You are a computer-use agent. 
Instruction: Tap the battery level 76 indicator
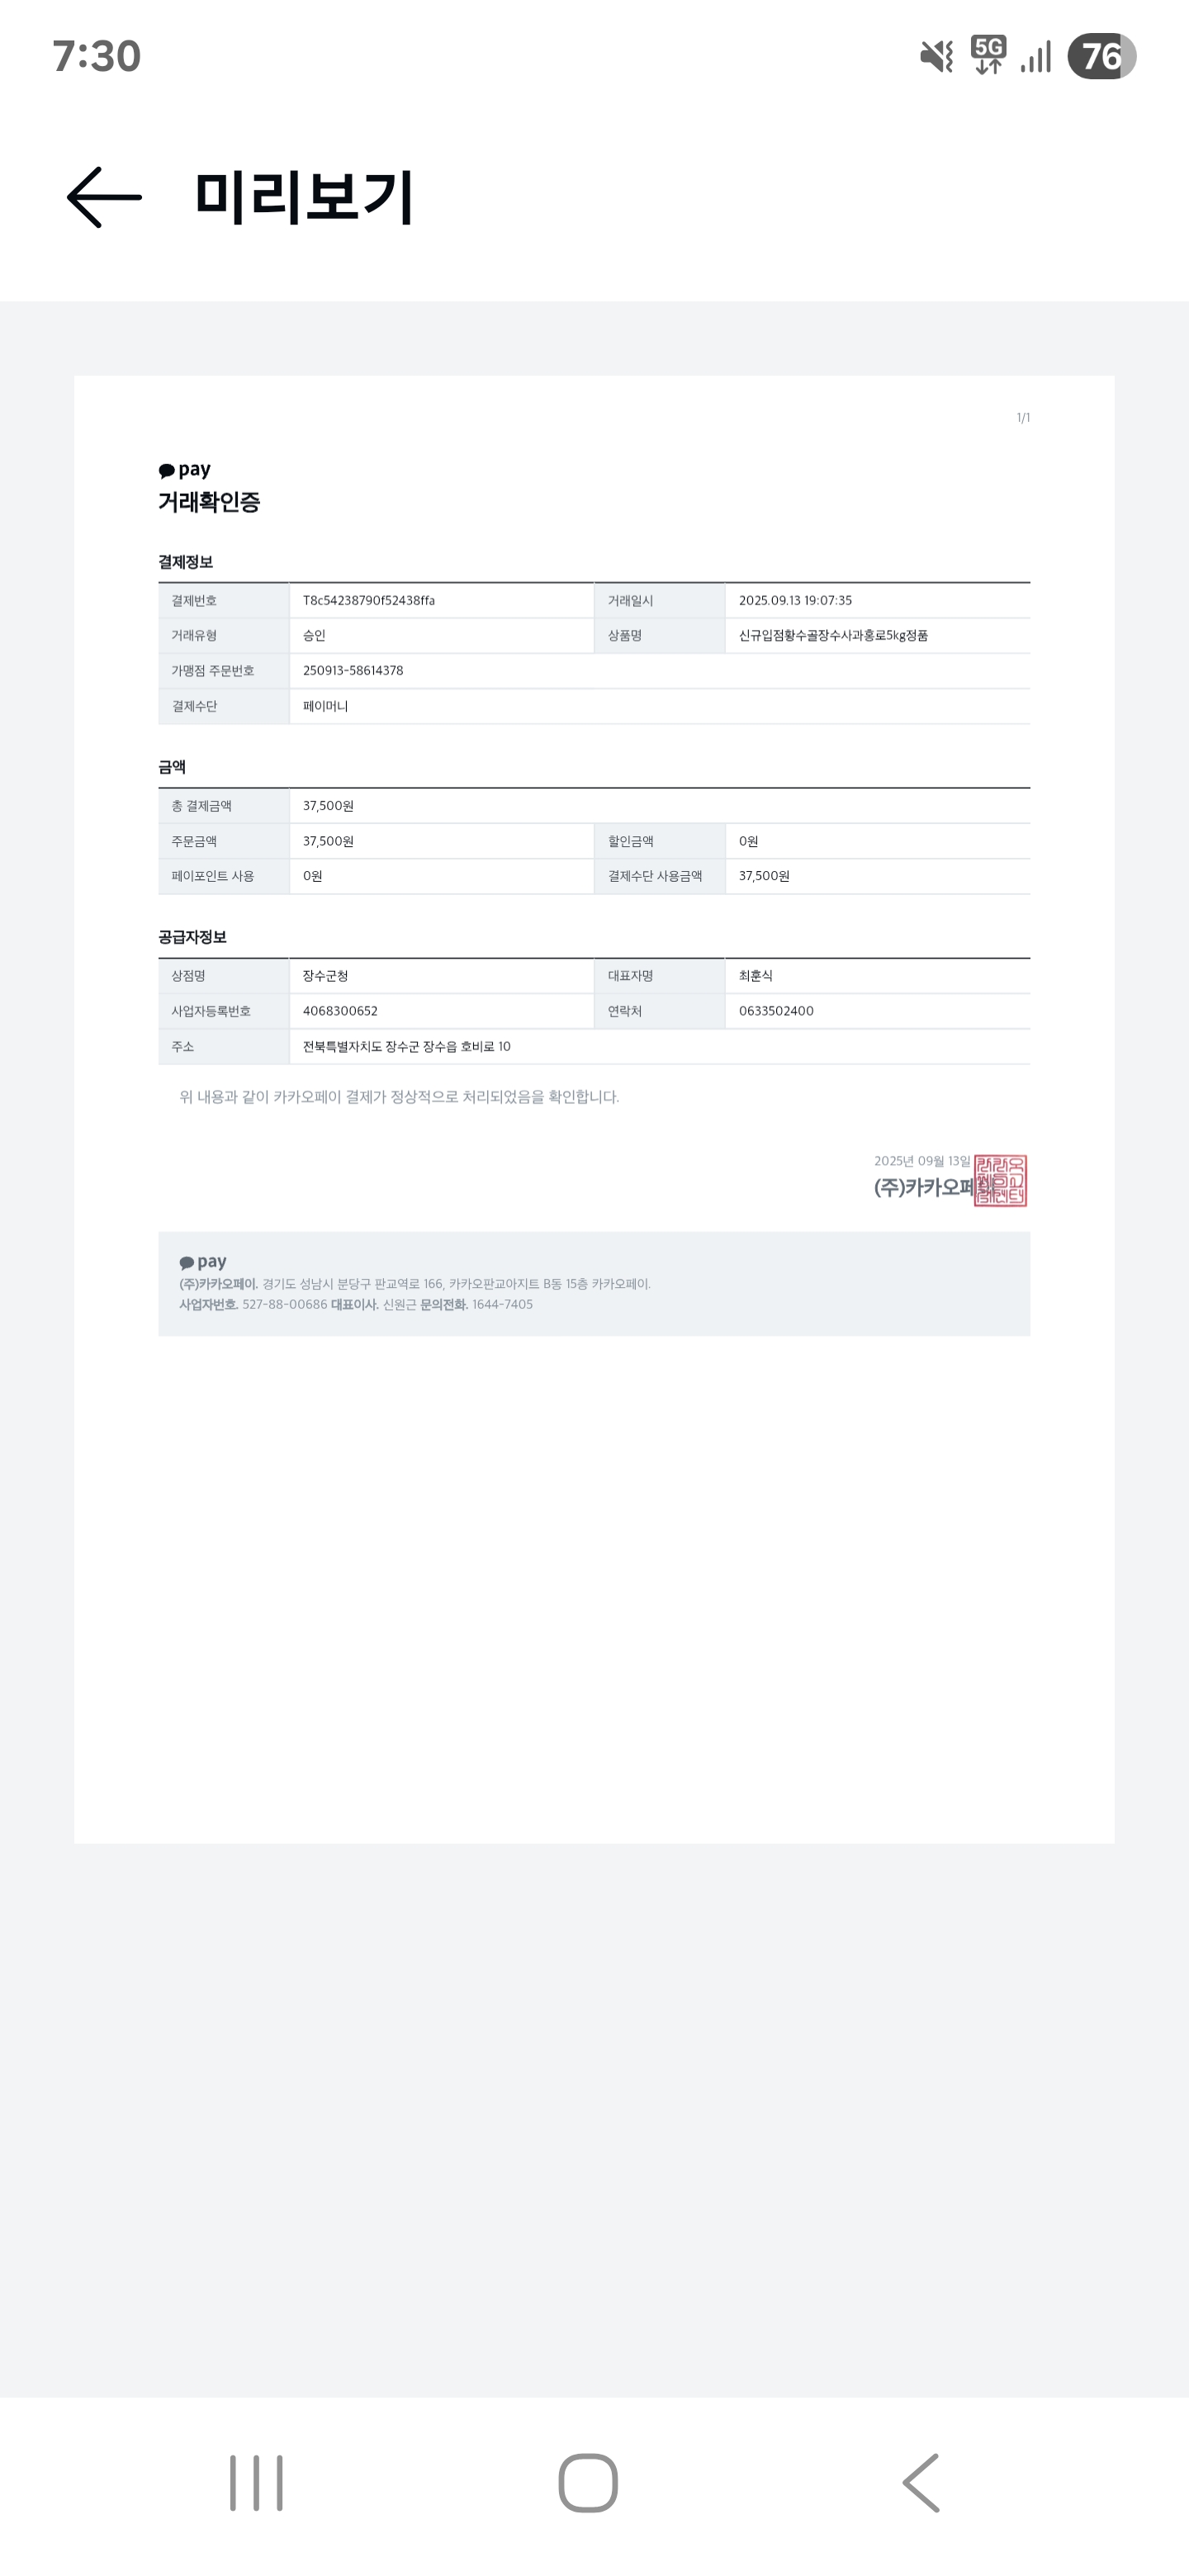[x=1101, y=56]
